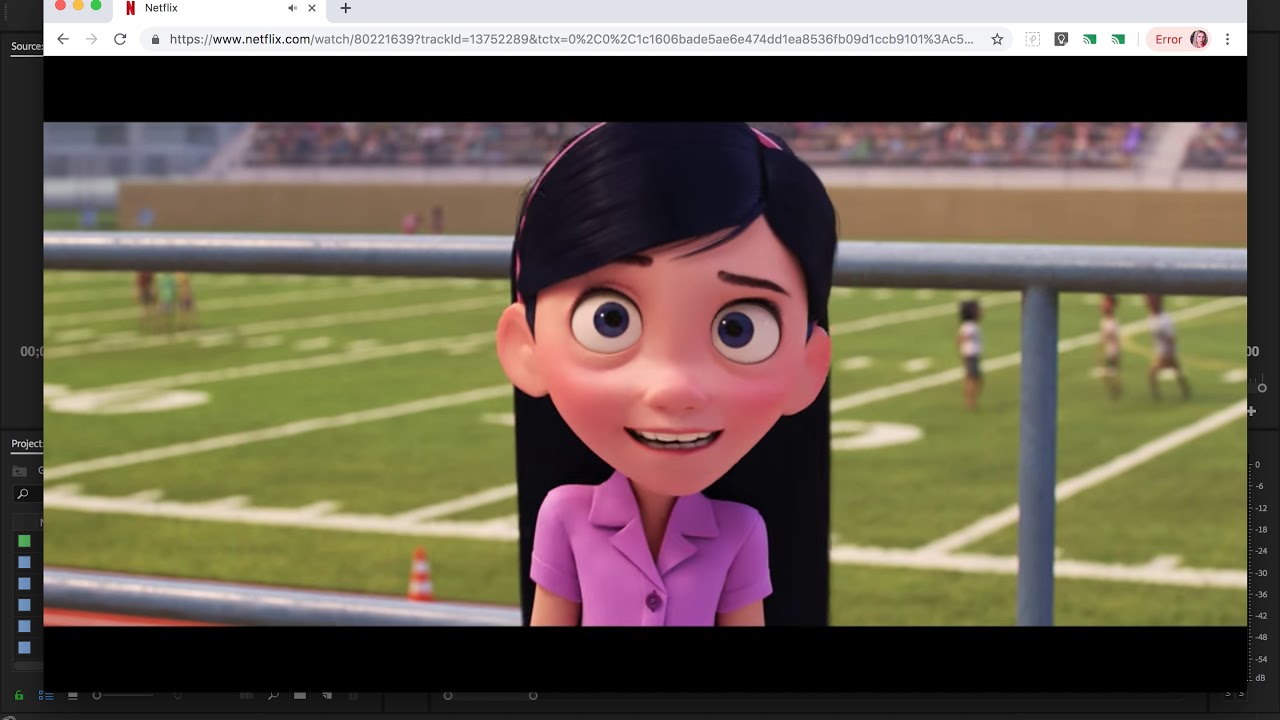
Task: Click the New Item icon in Project footer
Action: (x=326, y=695)
